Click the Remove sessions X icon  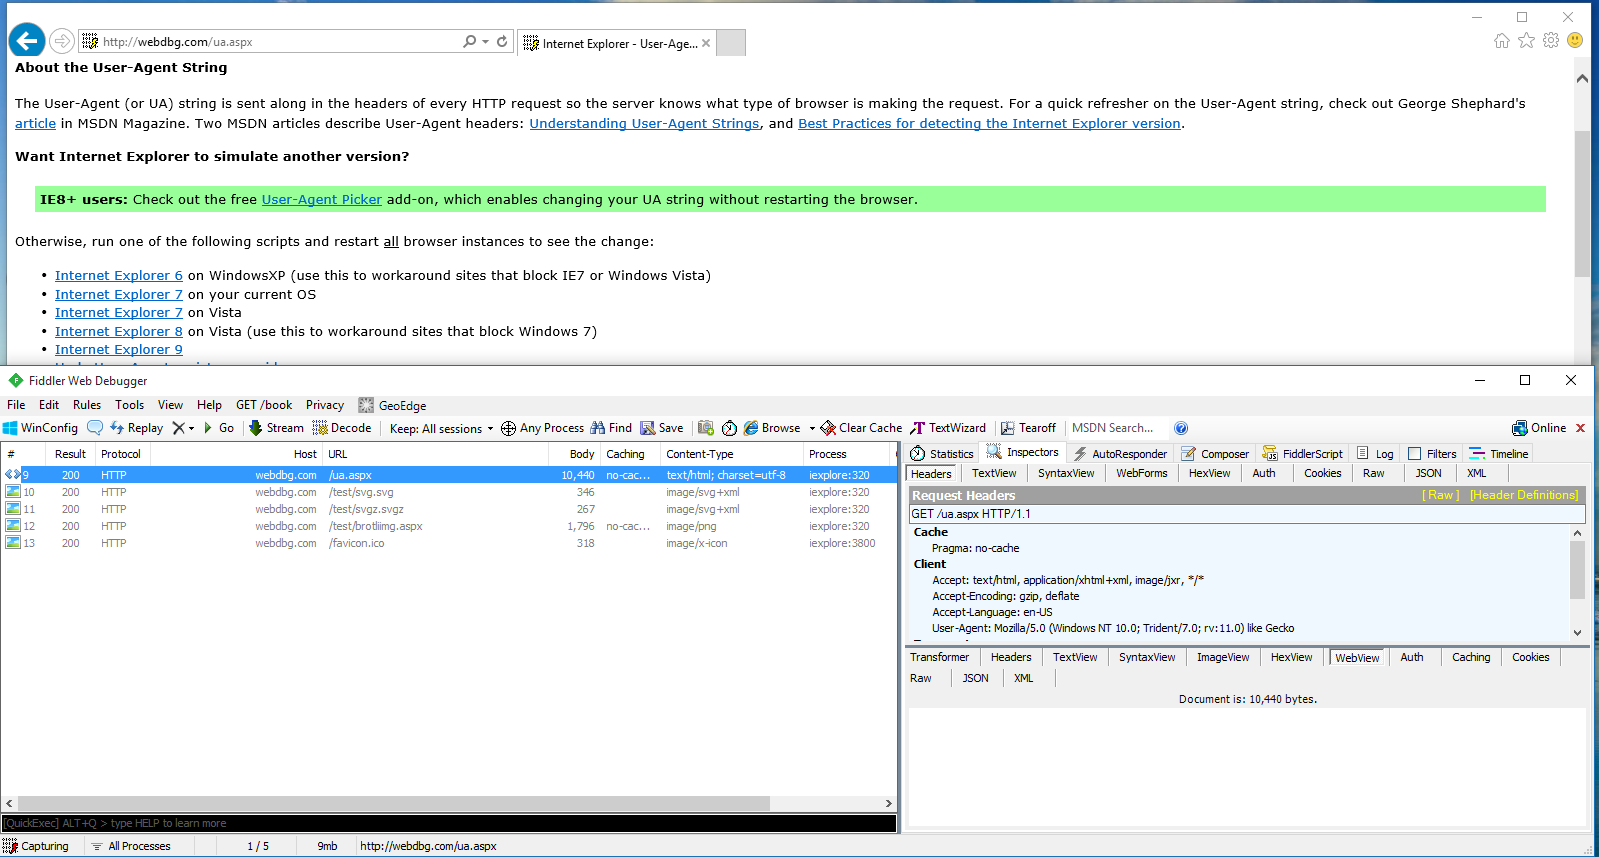click(x=178, y=428)
